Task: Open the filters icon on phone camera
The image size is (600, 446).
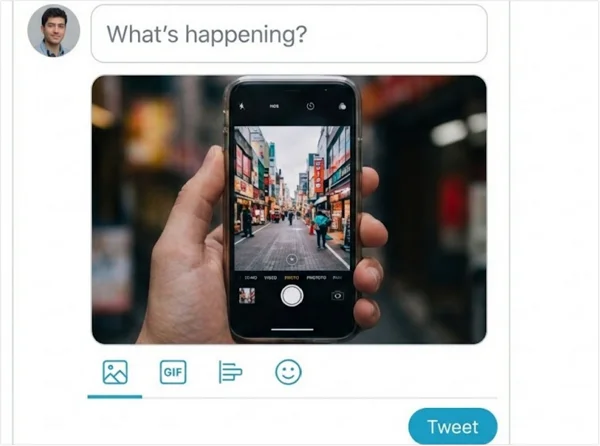Action: click(x=342, y=106)
